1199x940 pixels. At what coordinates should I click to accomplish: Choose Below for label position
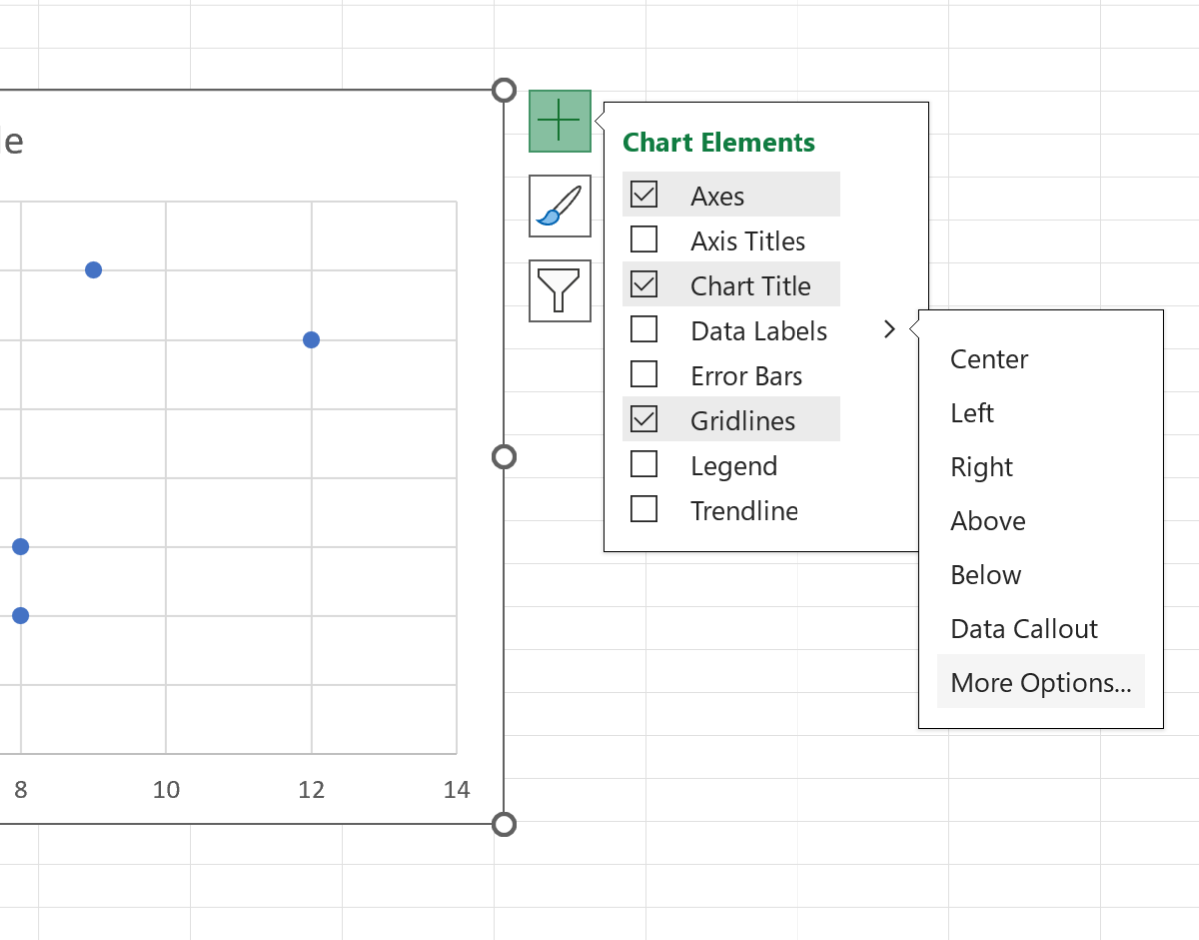985,575
